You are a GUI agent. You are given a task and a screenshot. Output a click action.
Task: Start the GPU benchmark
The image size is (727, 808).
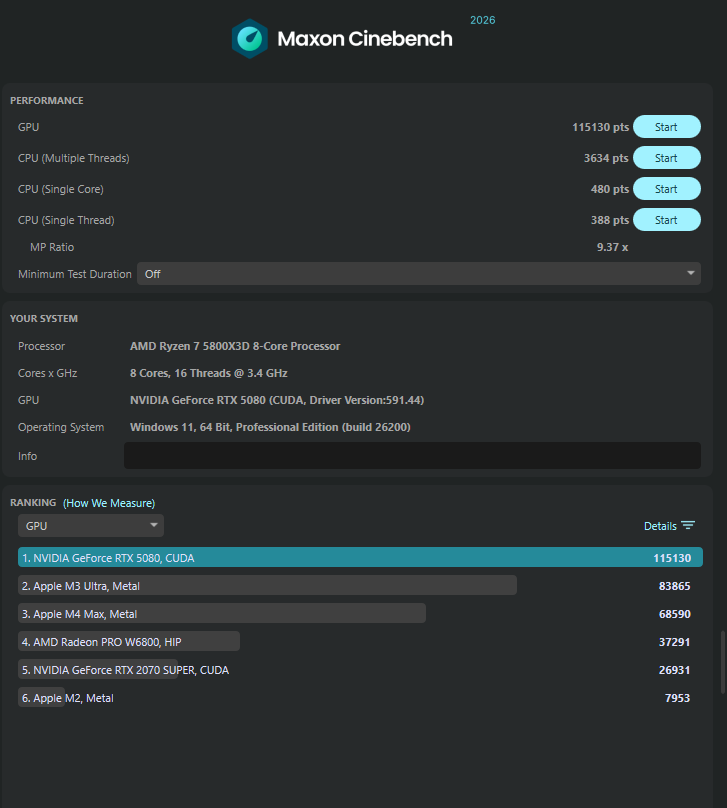pyautogui.click(x=666, y=127)
